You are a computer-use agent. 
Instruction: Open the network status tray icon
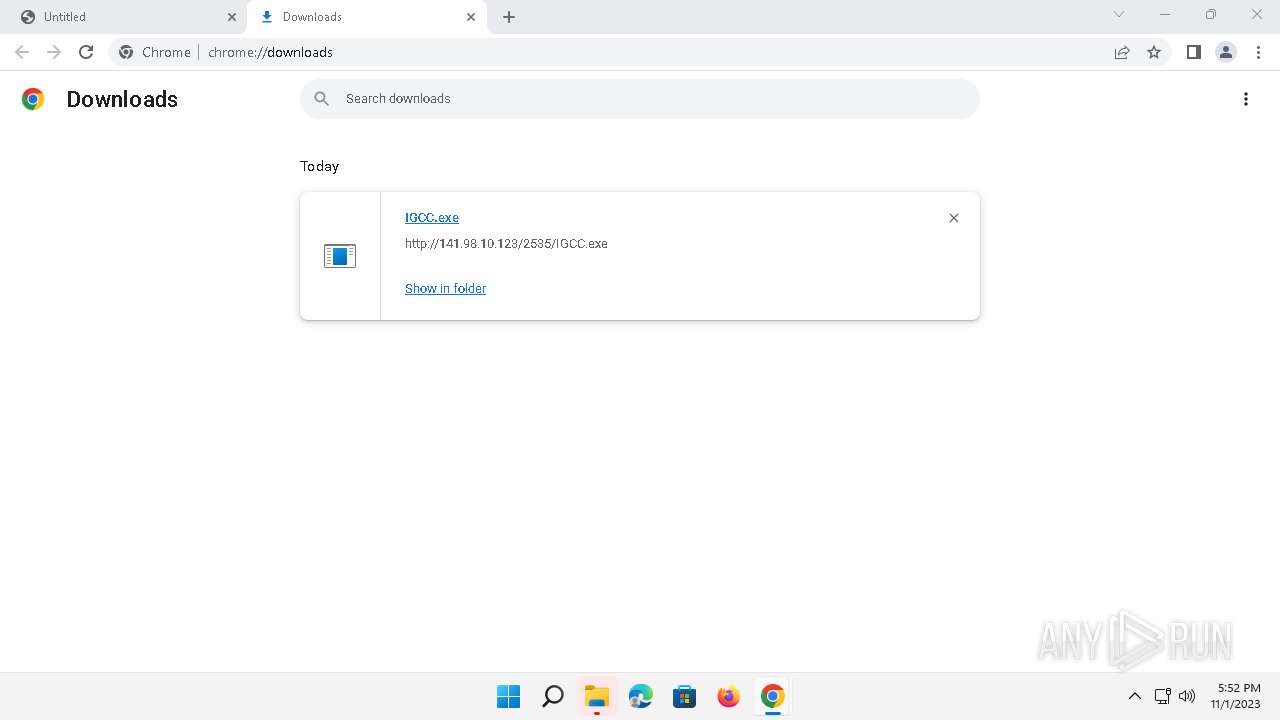(x=1162, y=696)
